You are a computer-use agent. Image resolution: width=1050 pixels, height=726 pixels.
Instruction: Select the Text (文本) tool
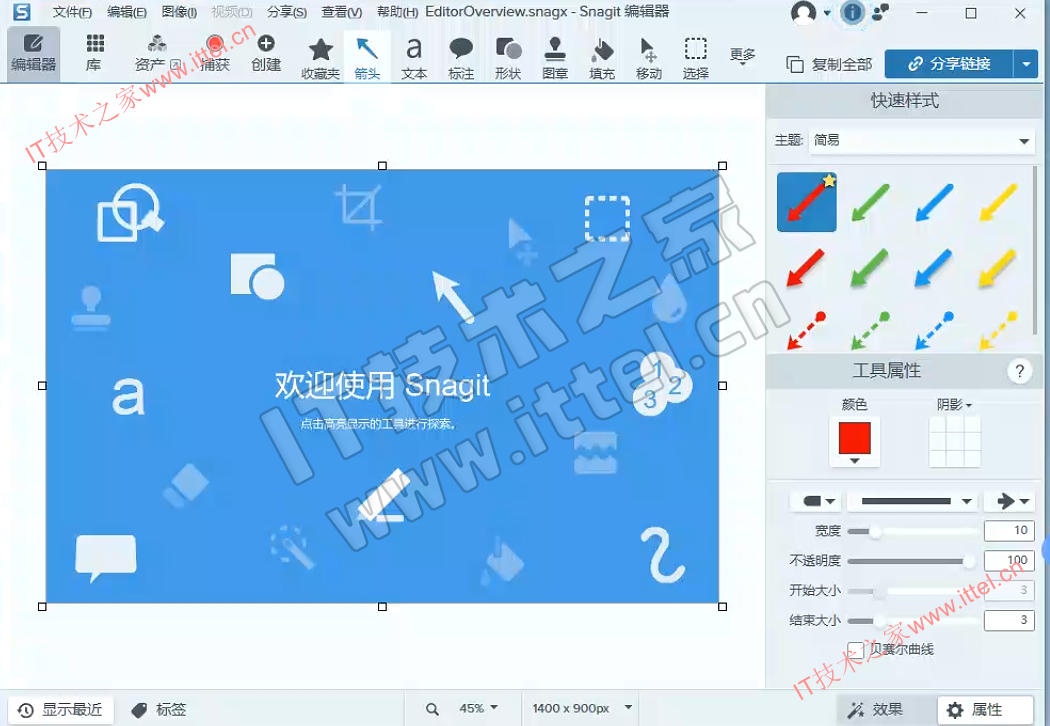click(x=414, y=57)
